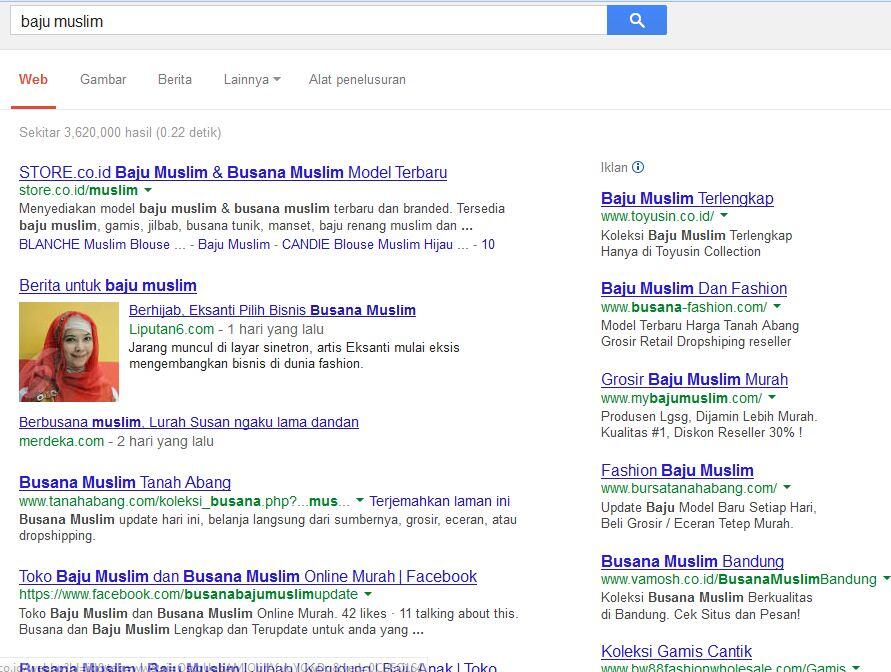
Task: Expand arrow beside www.toyusin.co.id URL
Action: [x=724, y=215]
